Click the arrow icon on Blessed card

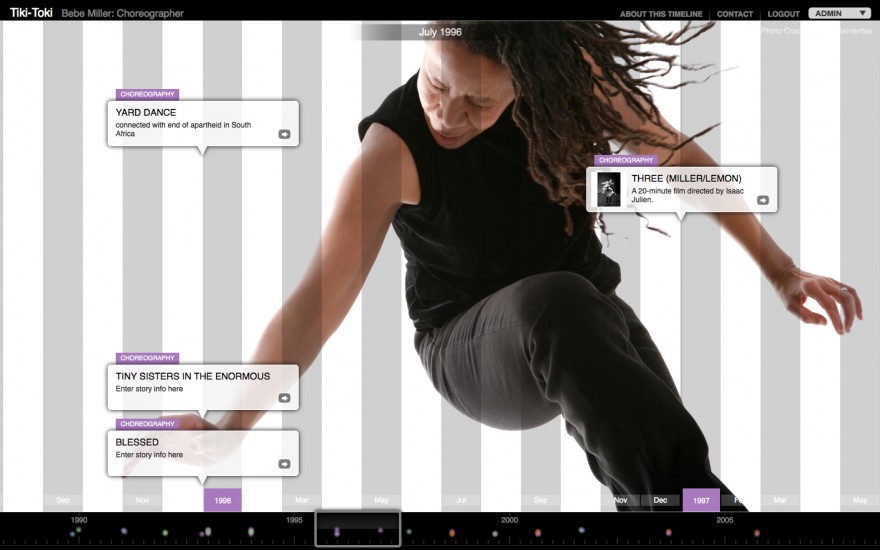(284, 464)
